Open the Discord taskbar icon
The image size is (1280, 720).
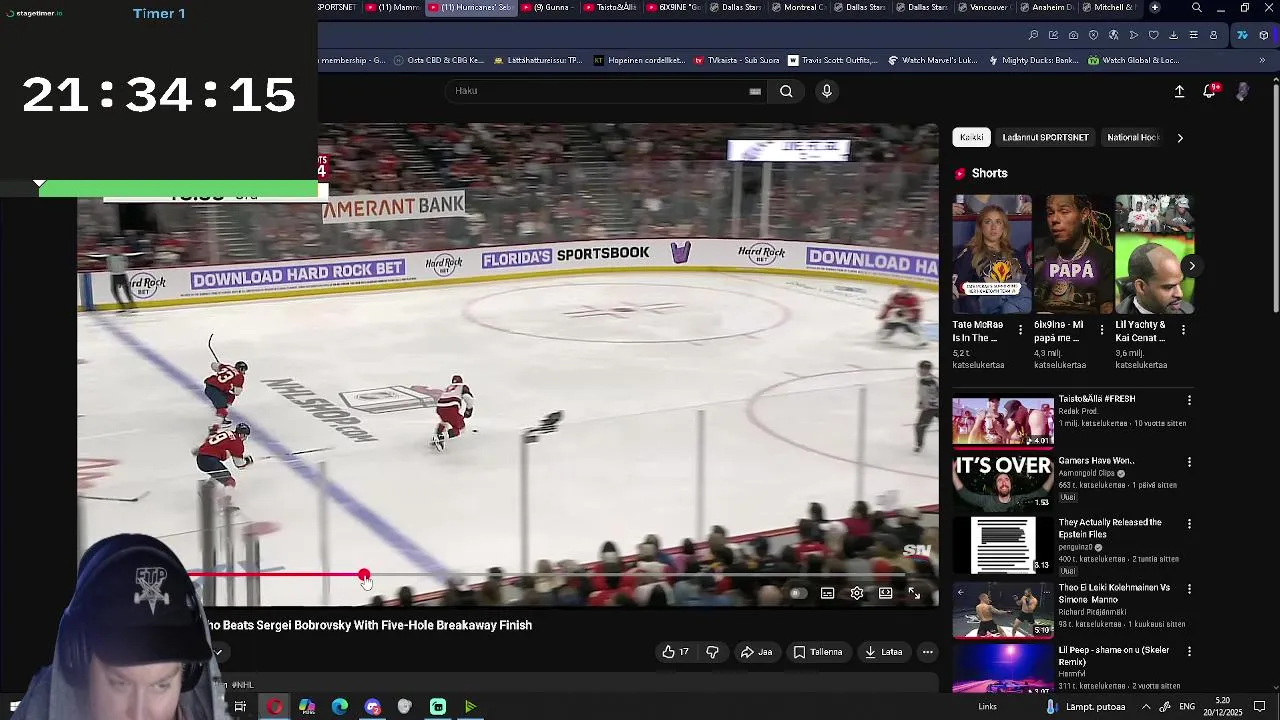point(373,707)
